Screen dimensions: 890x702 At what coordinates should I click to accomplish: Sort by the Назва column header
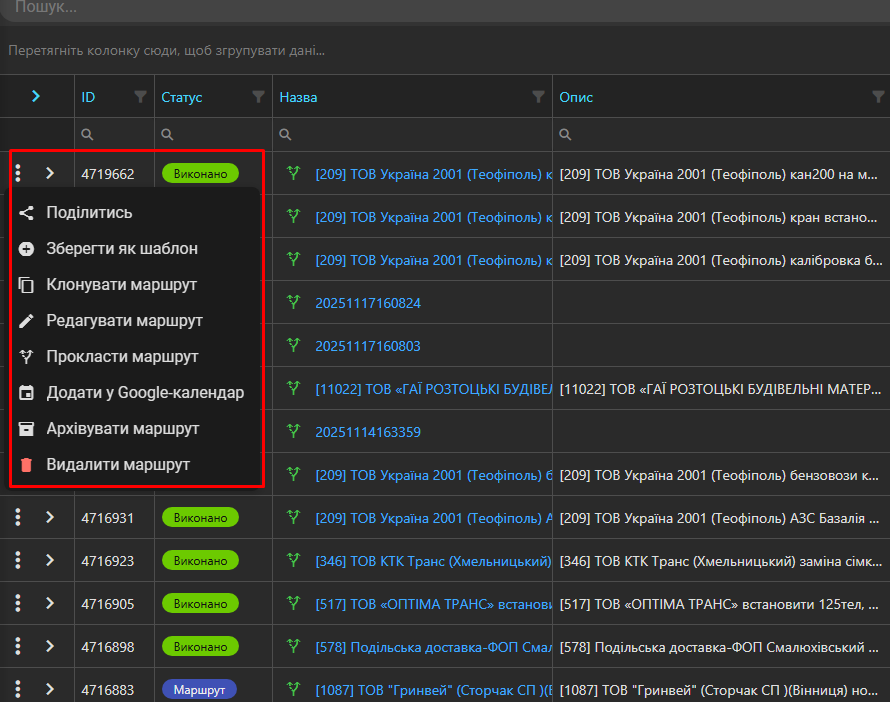tap(298, 97)
